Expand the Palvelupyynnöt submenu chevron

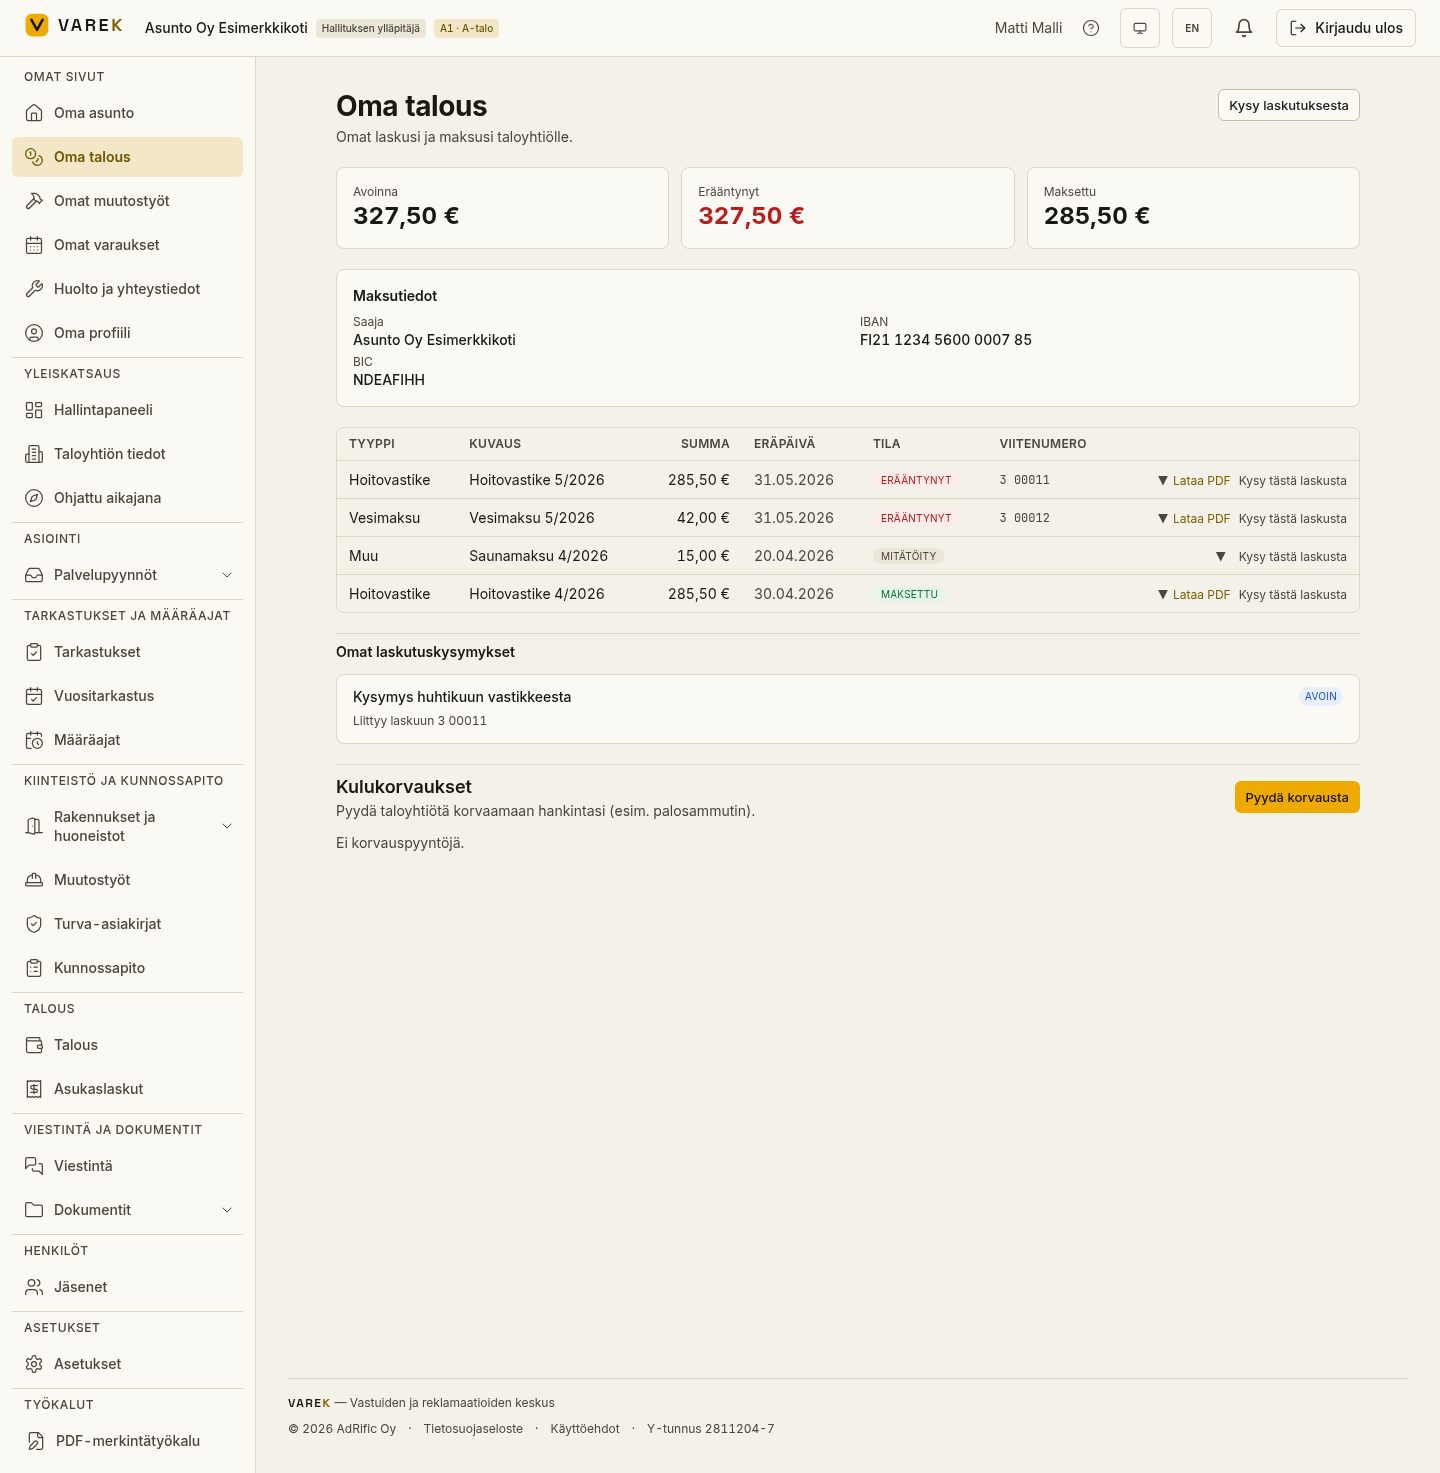coord(227,575)
